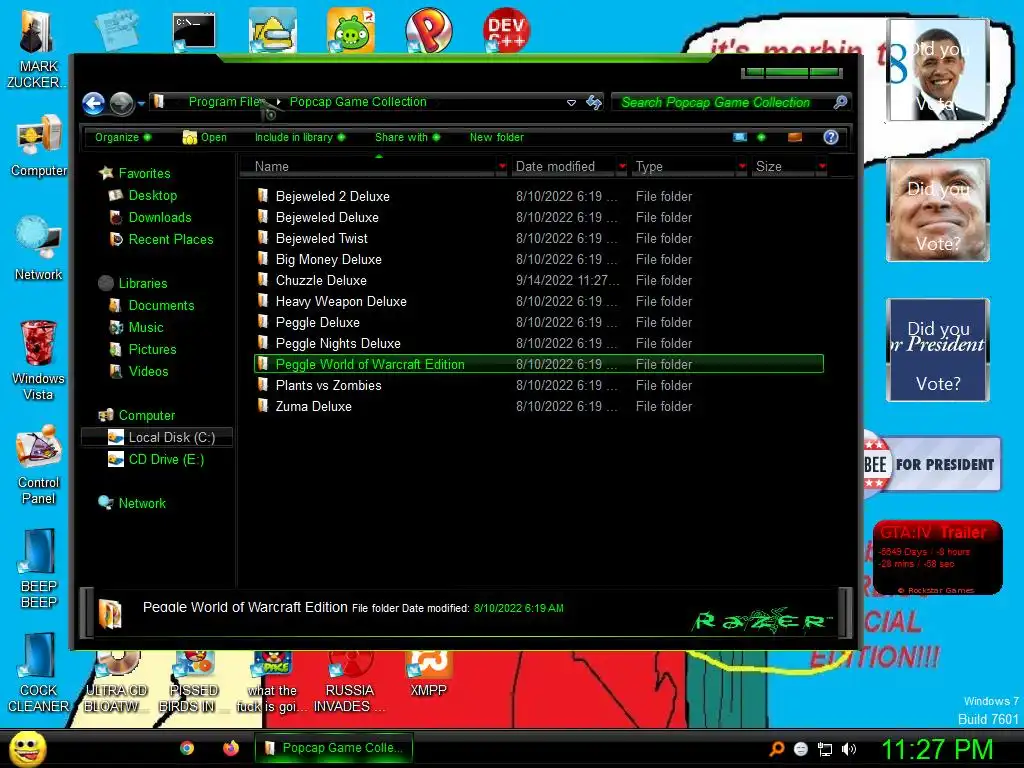Open help with the question mark icon
Viewport: 1024px width, 768px height.
831,137
